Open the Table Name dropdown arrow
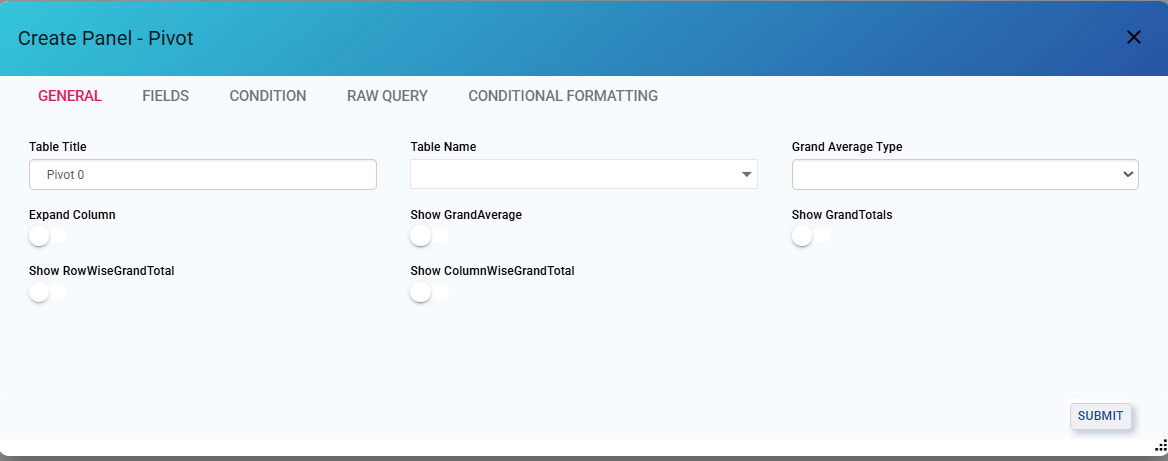This screenshot has width=1168, height=461. (x=746, y=175)
